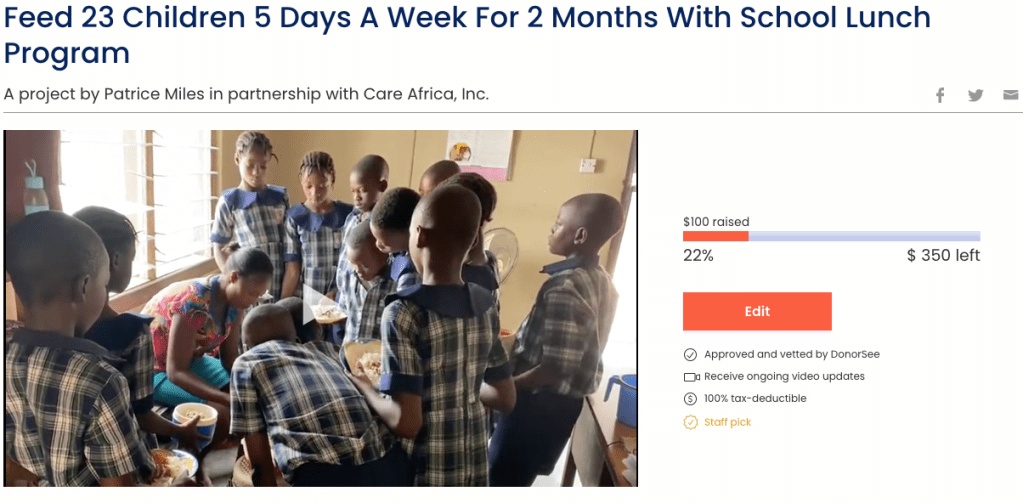The height and width of the screenshot is (503, 1023).
Task: Click the 100% tax-deductible text
Action: [755, 399]
